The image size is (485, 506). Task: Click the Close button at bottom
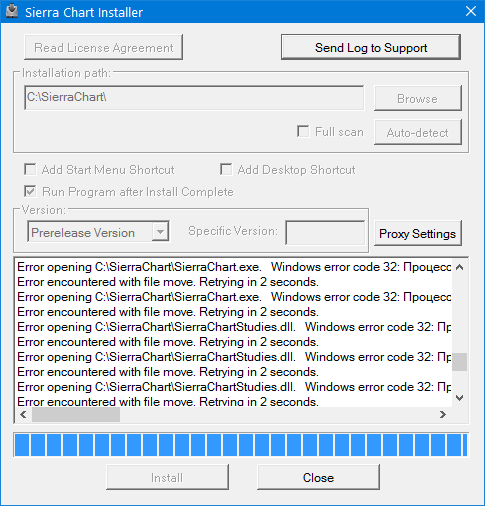pyautogui.click(x=318, y=477)
